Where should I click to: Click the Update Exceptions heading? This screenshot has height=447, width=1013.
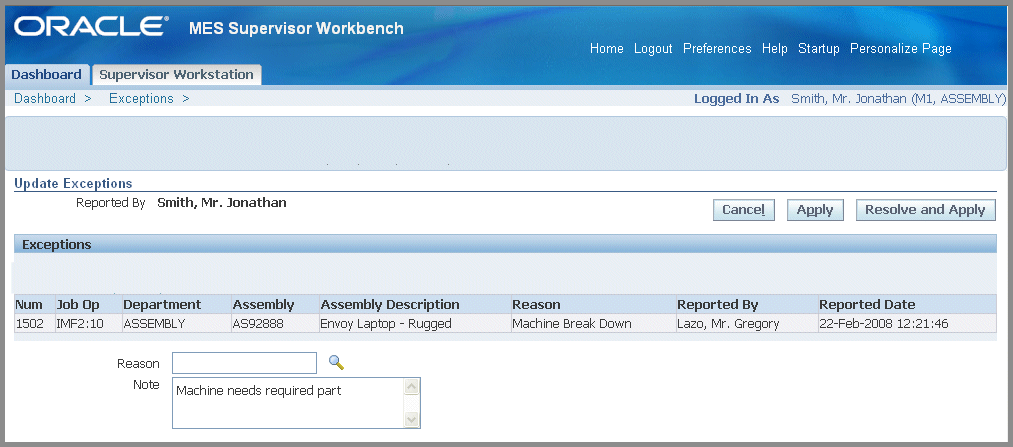tap(73, 183)
